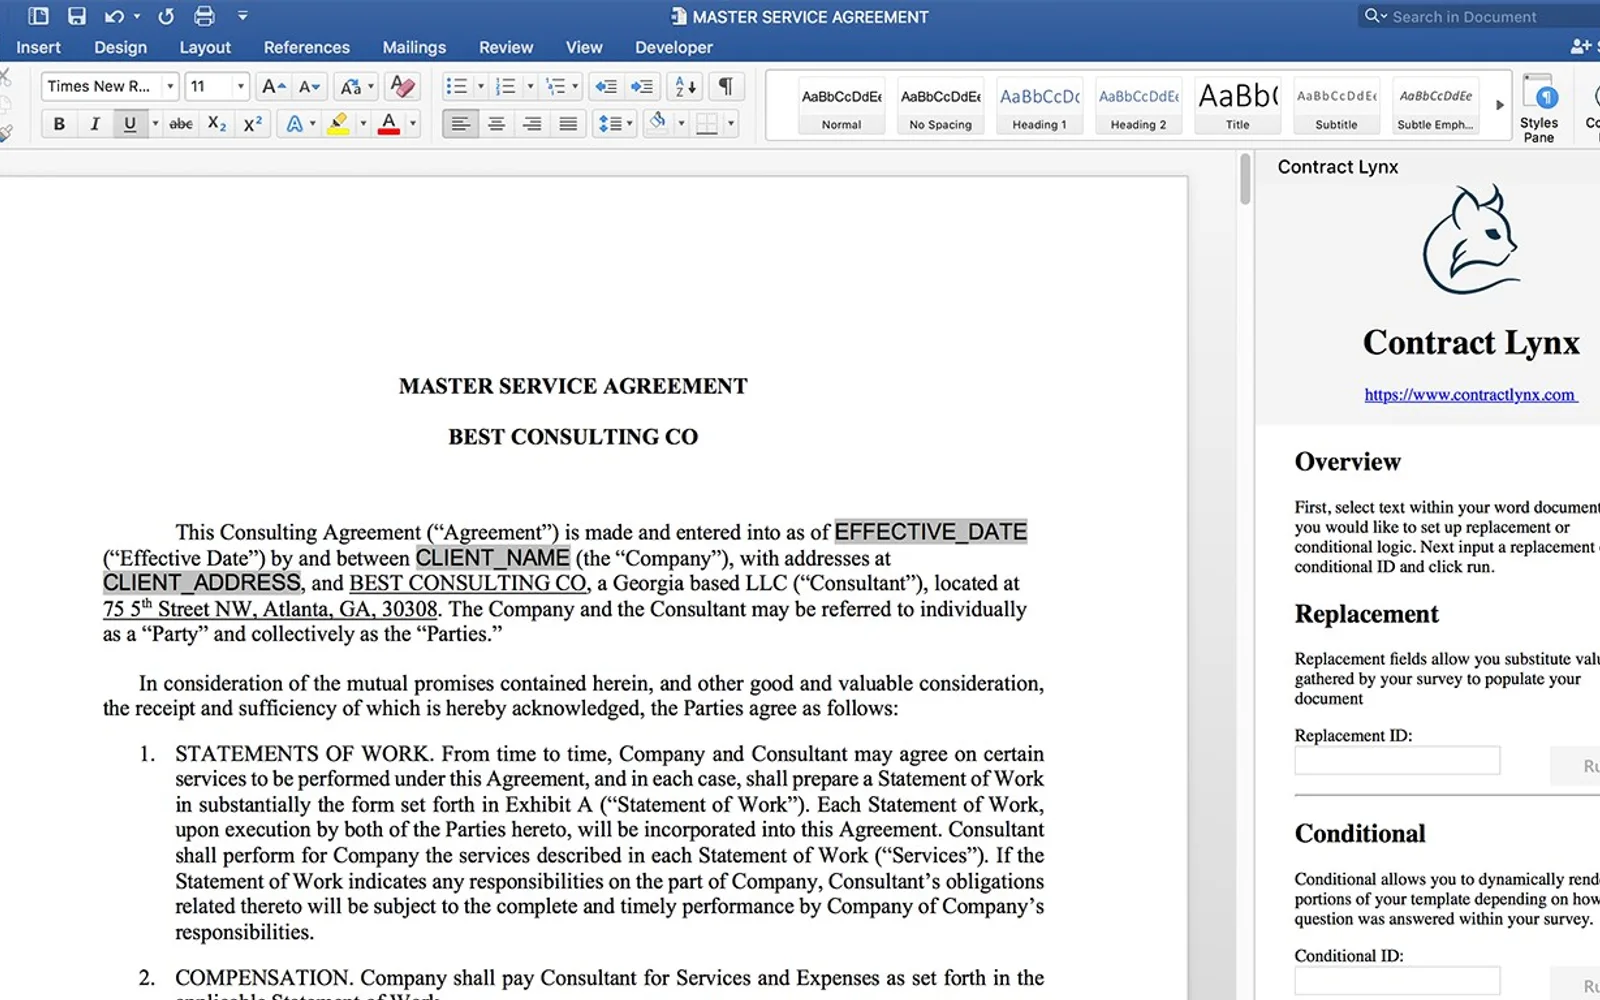Toggle Underline formatting
Screen dimensions: 1600x1000
[130, 124]
